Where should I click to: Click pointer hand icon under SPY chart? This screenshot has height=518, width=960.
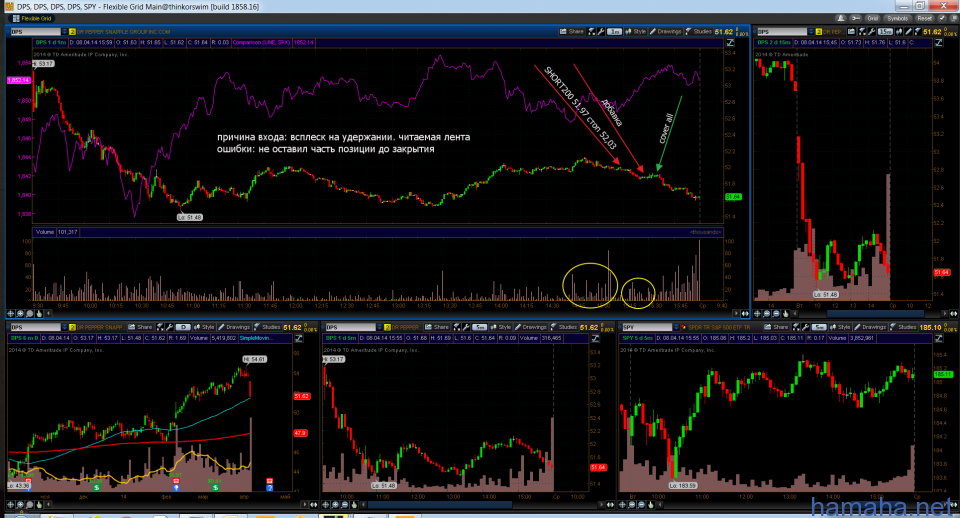(650, 505)
